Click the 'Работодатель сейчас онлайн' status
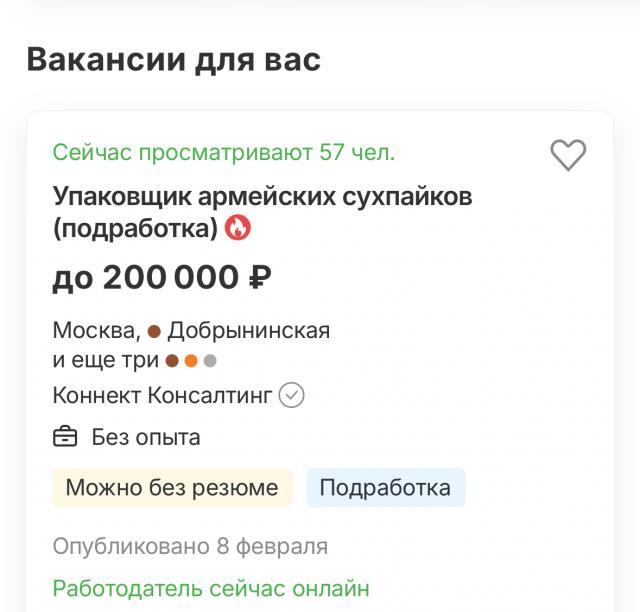640x612 pixels. [x=211, y=588]
